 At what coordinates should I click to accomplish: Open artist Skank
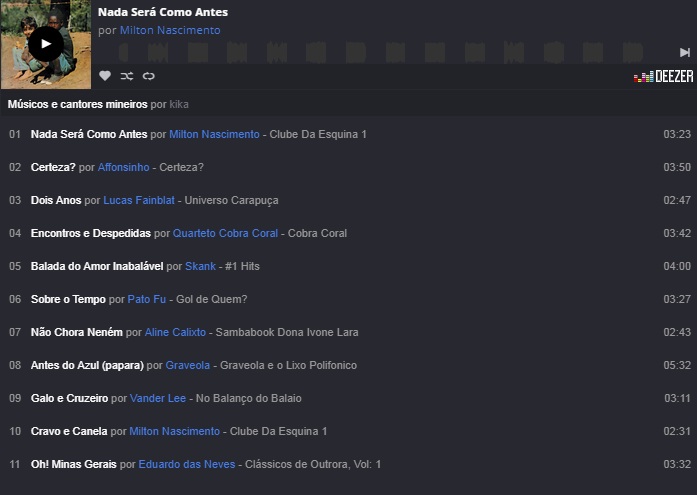pyautogui.click(x=200, y=266)
